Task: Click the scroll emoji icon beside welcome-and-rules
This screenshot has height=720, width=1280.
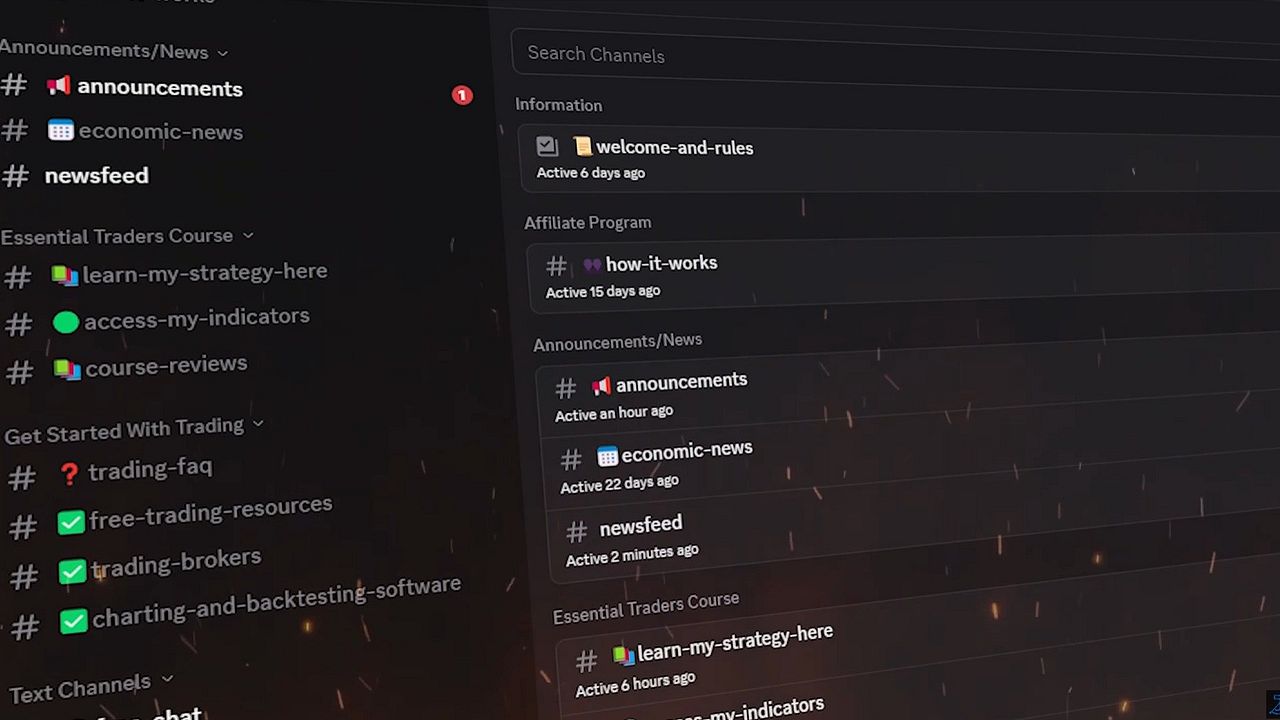Action: point(583,146)
